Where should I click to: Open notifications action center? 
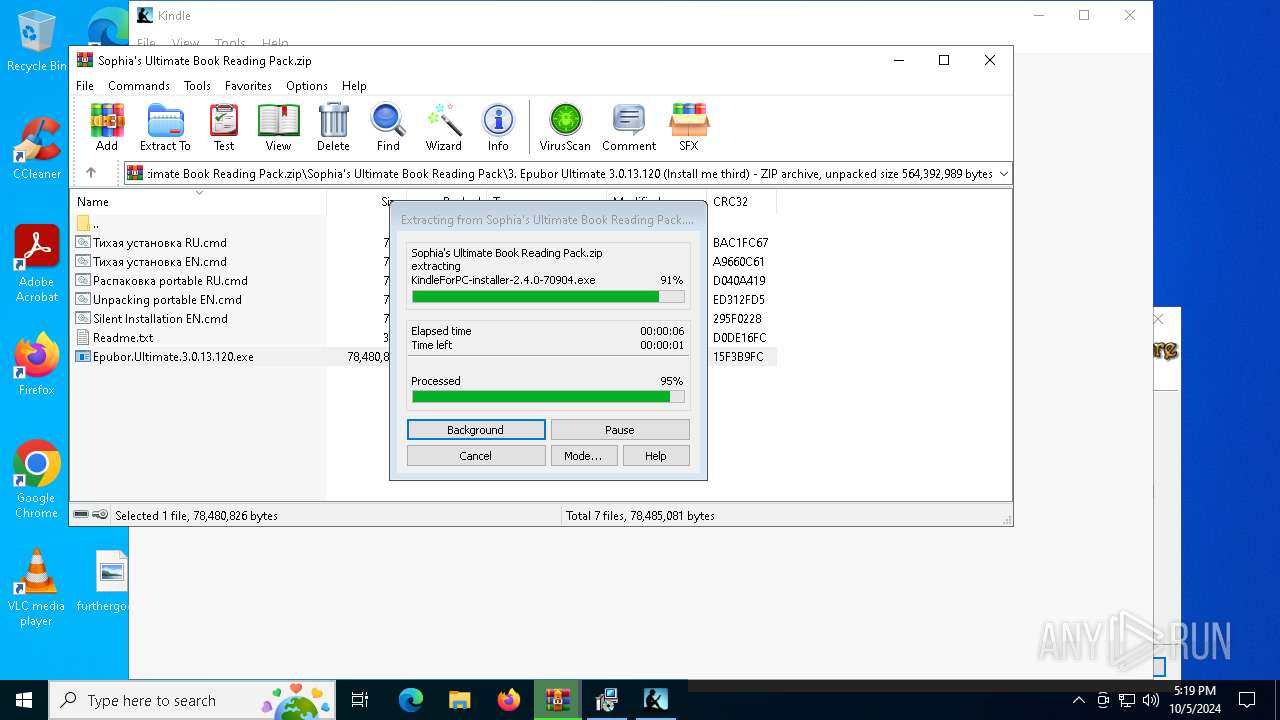[x=1247, y=700]
